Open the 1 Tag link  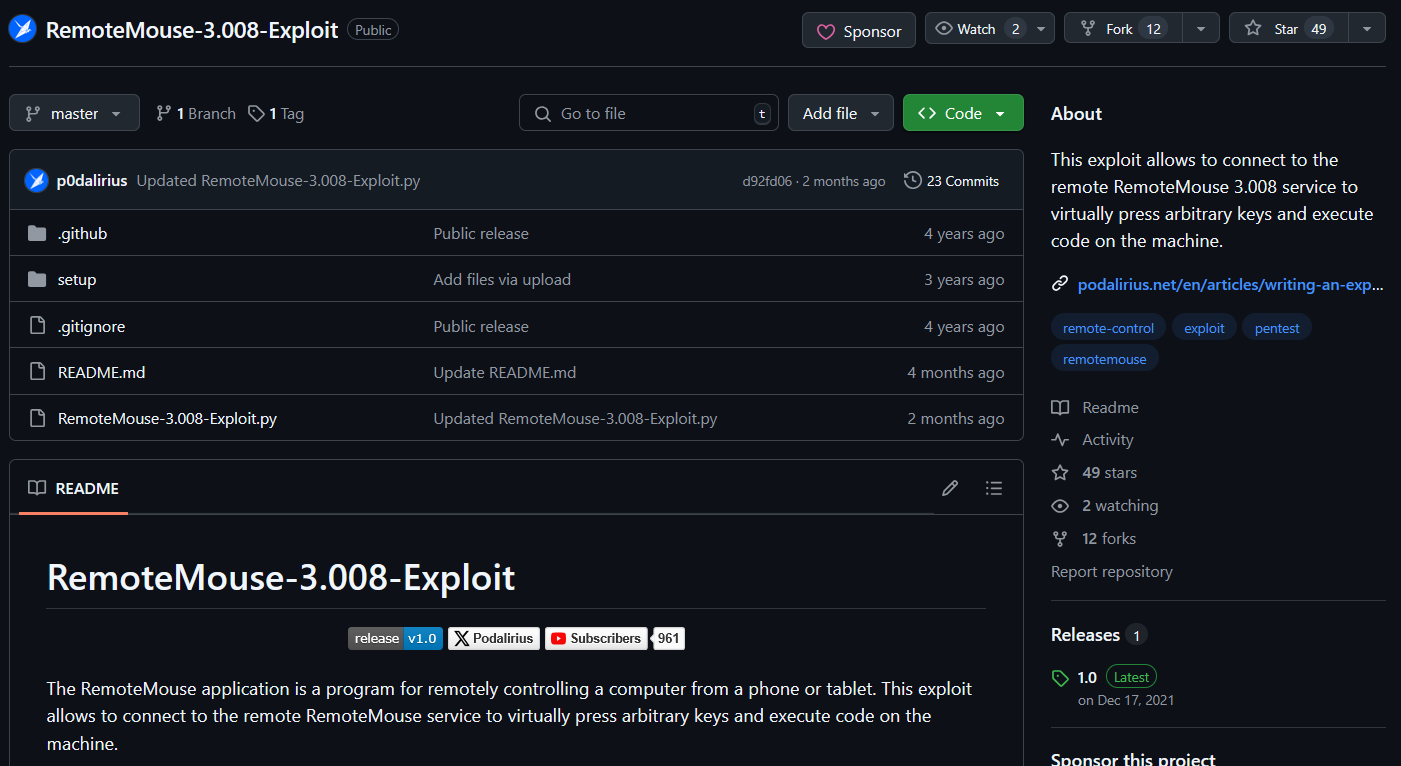pos(276,113)
